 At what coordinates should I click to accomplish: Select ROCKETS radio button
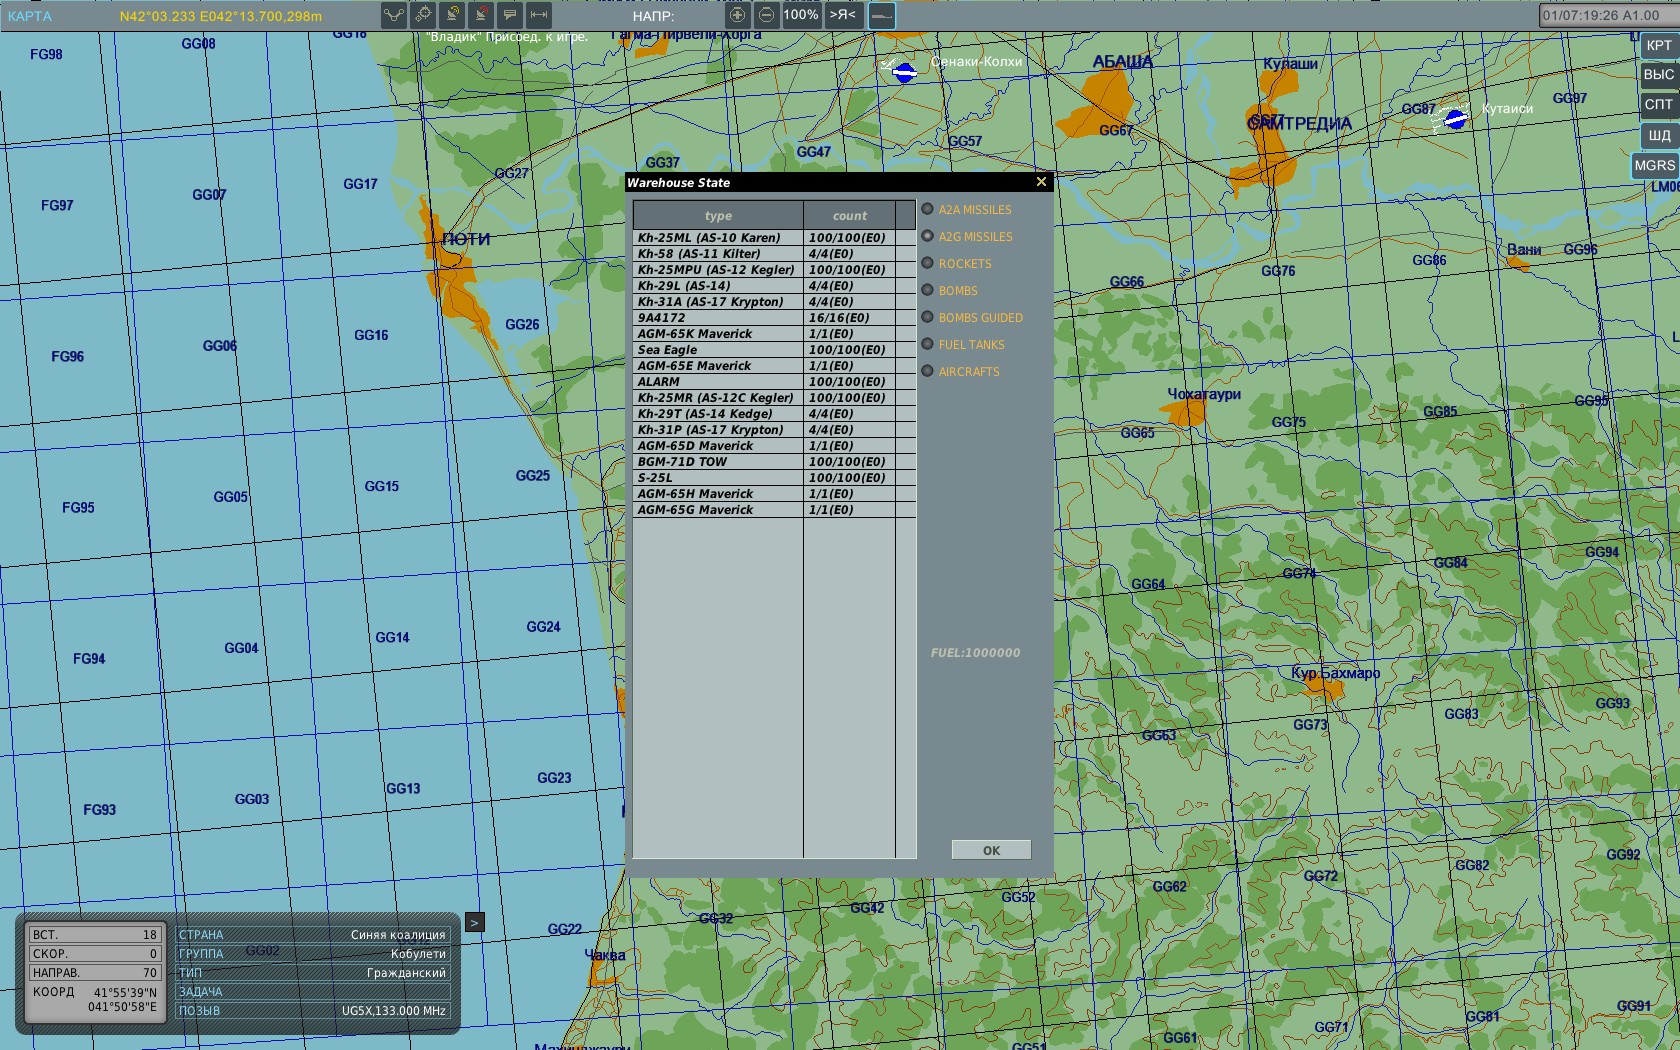click(927, 263)
